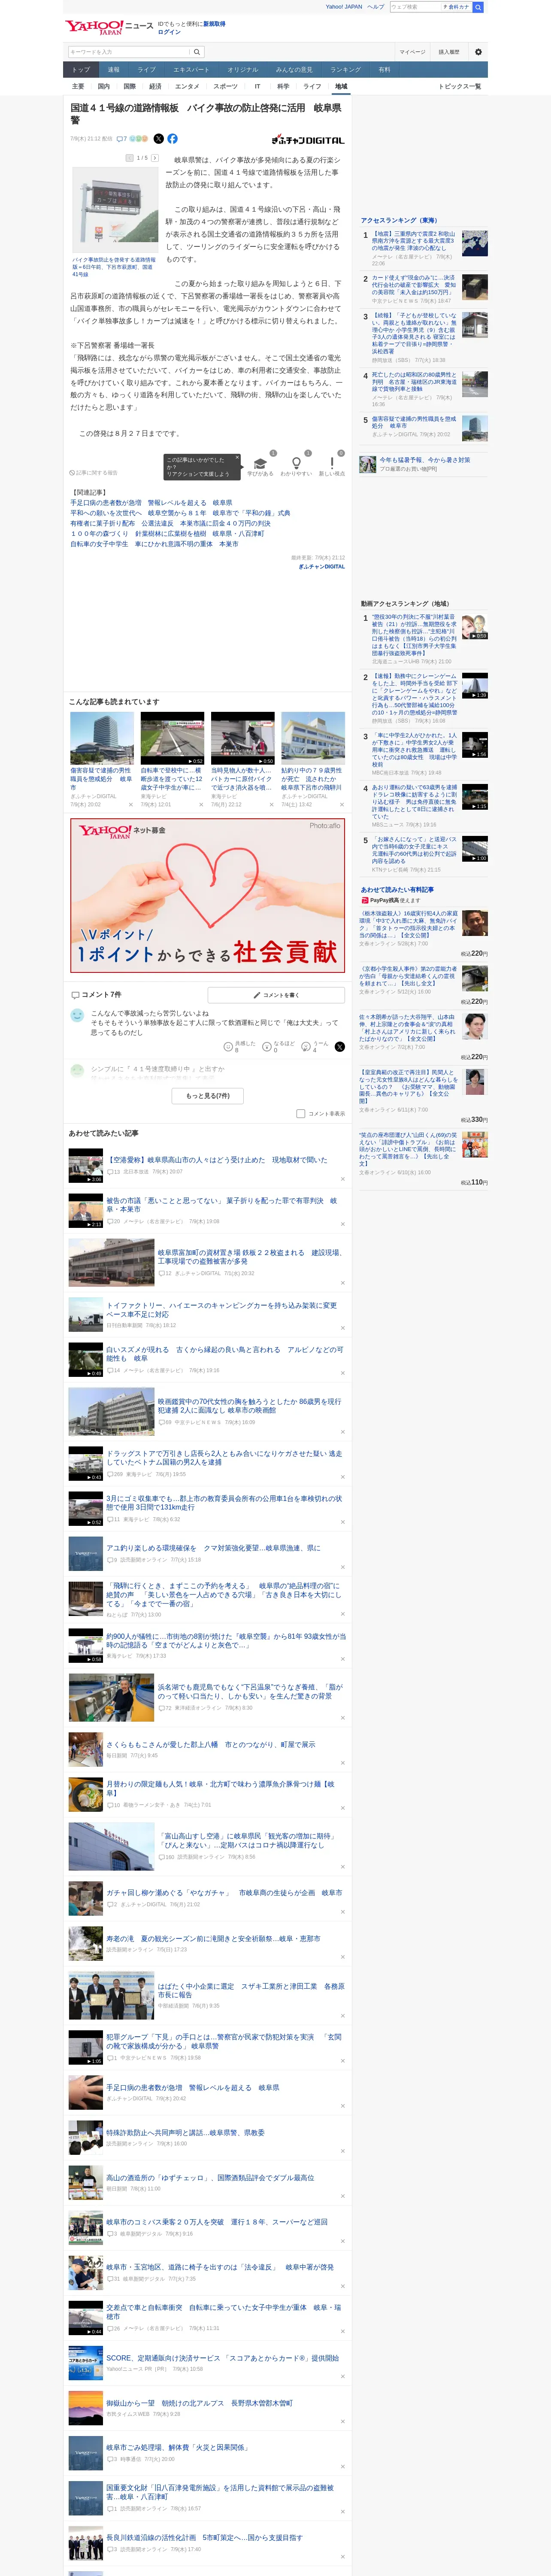Screen dimensions: 551x2576
Task: Open ranking item 死亡したのは昭和区の80歳男性
Action: [414, 382]
